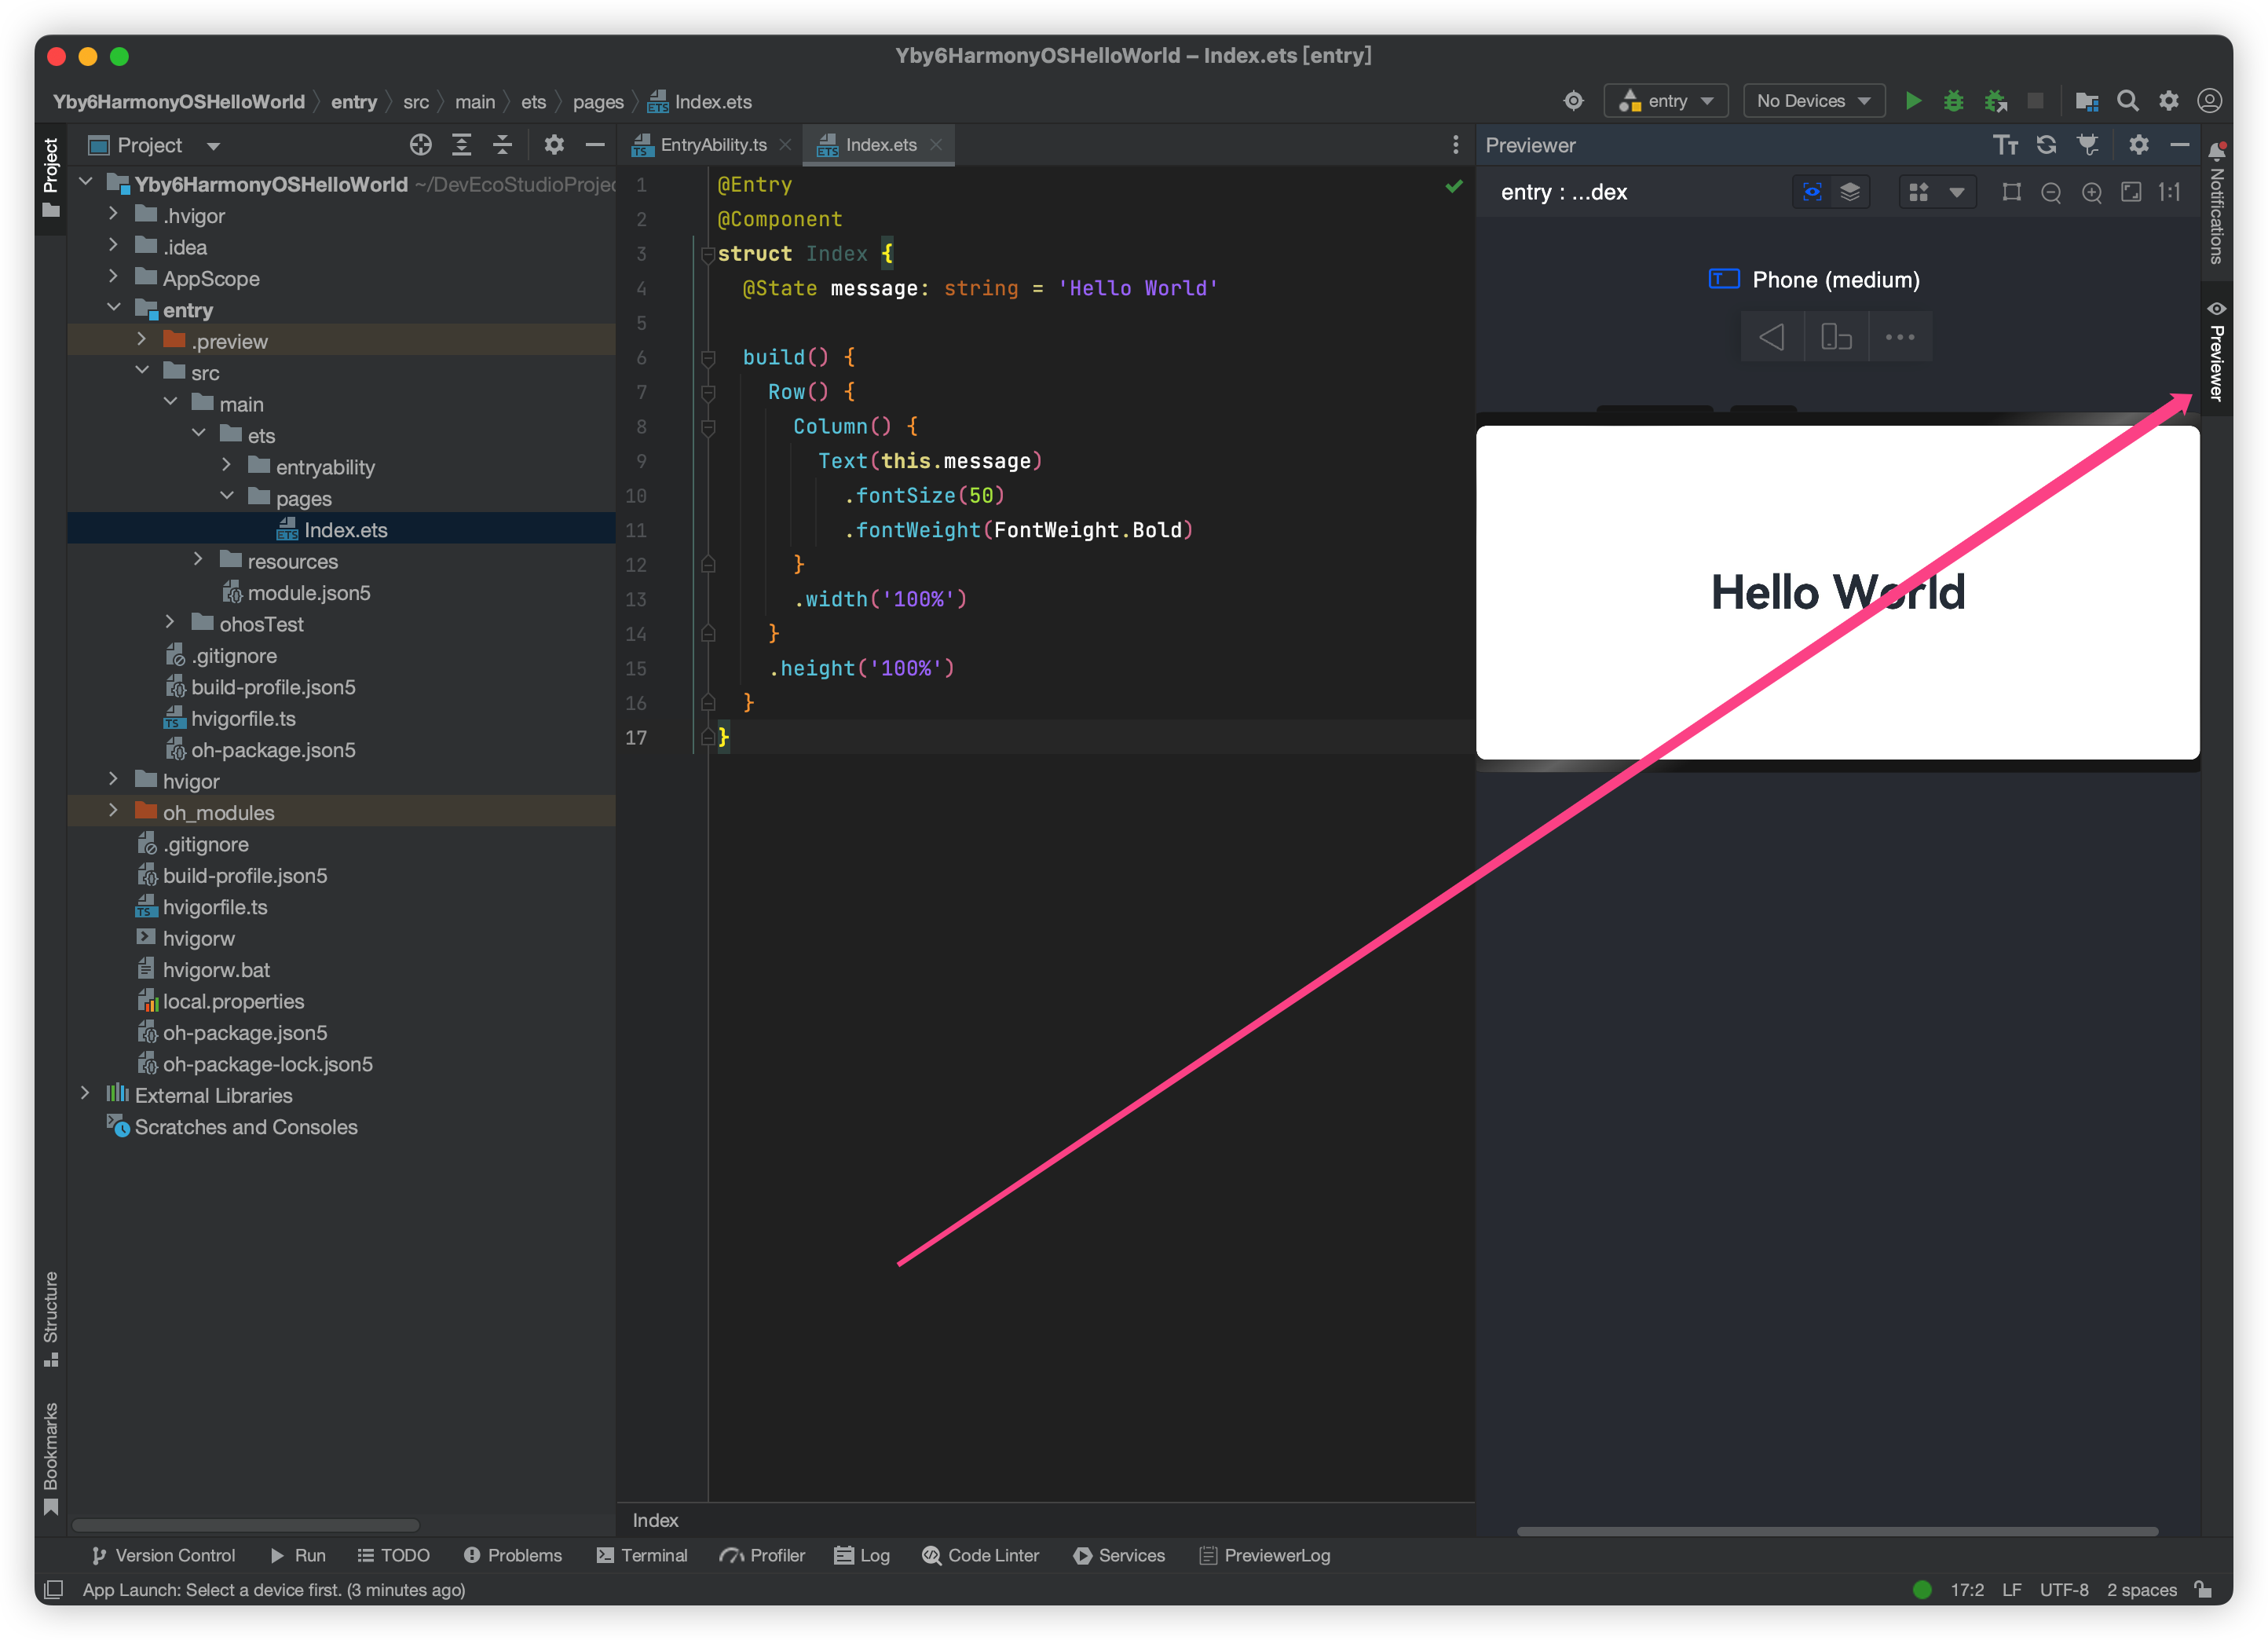Open the No Devices dropdown
Viewport: 2268px width, 1640px height.
click(1813, 101)
